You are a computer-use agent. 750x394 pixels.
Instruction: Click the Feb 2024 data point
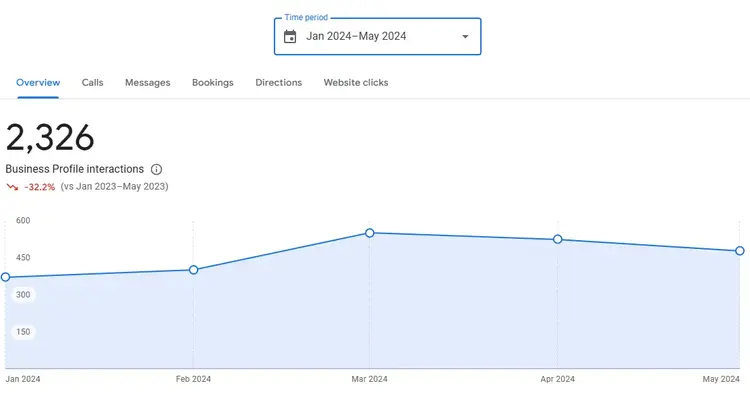coord(193,270)
